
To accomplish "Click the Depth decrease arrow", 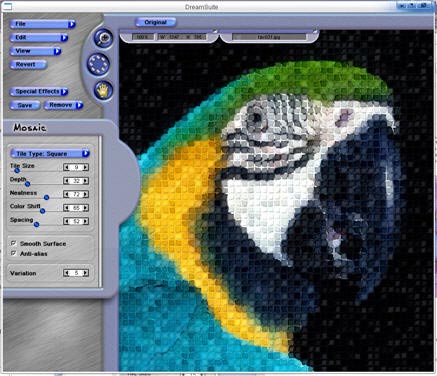I will point(67,181).
